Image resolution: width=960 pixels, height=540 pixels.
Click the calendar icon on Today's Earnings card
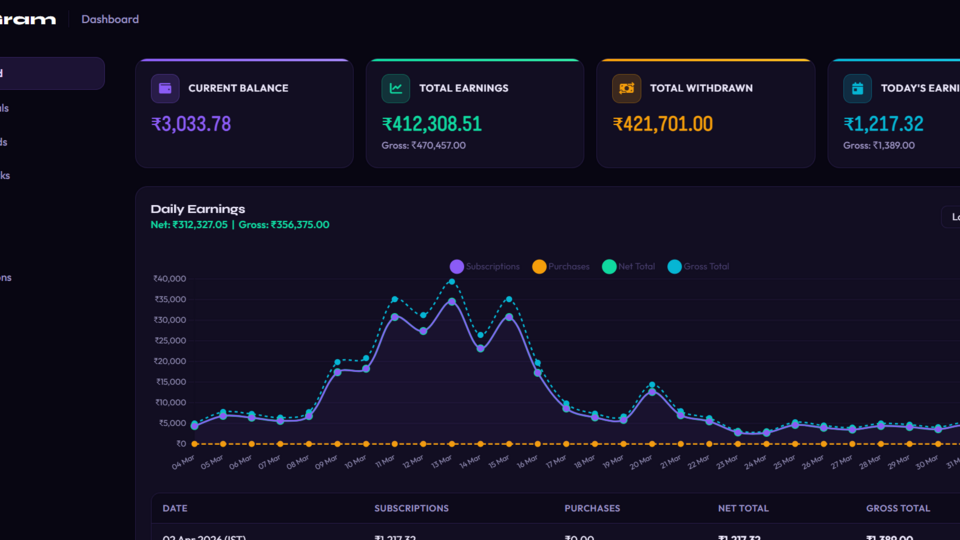click(x=857, y=88)
